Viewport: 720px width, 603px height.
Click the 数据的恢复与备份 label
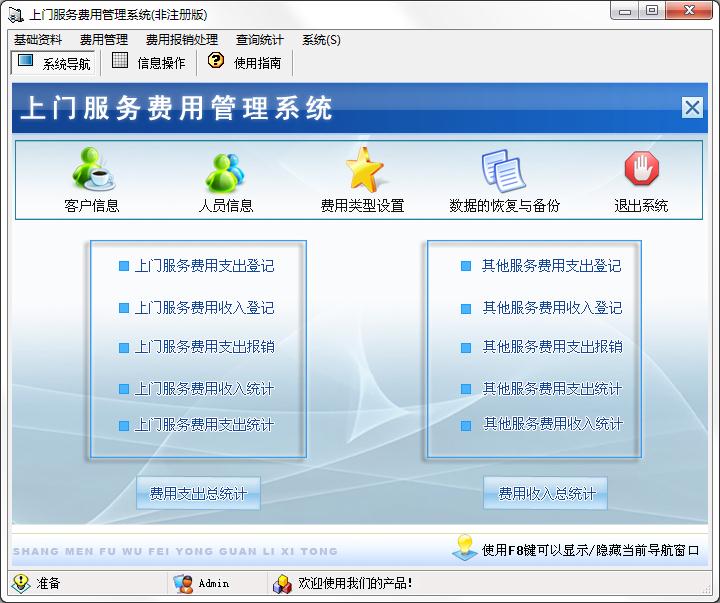[504, 205]
